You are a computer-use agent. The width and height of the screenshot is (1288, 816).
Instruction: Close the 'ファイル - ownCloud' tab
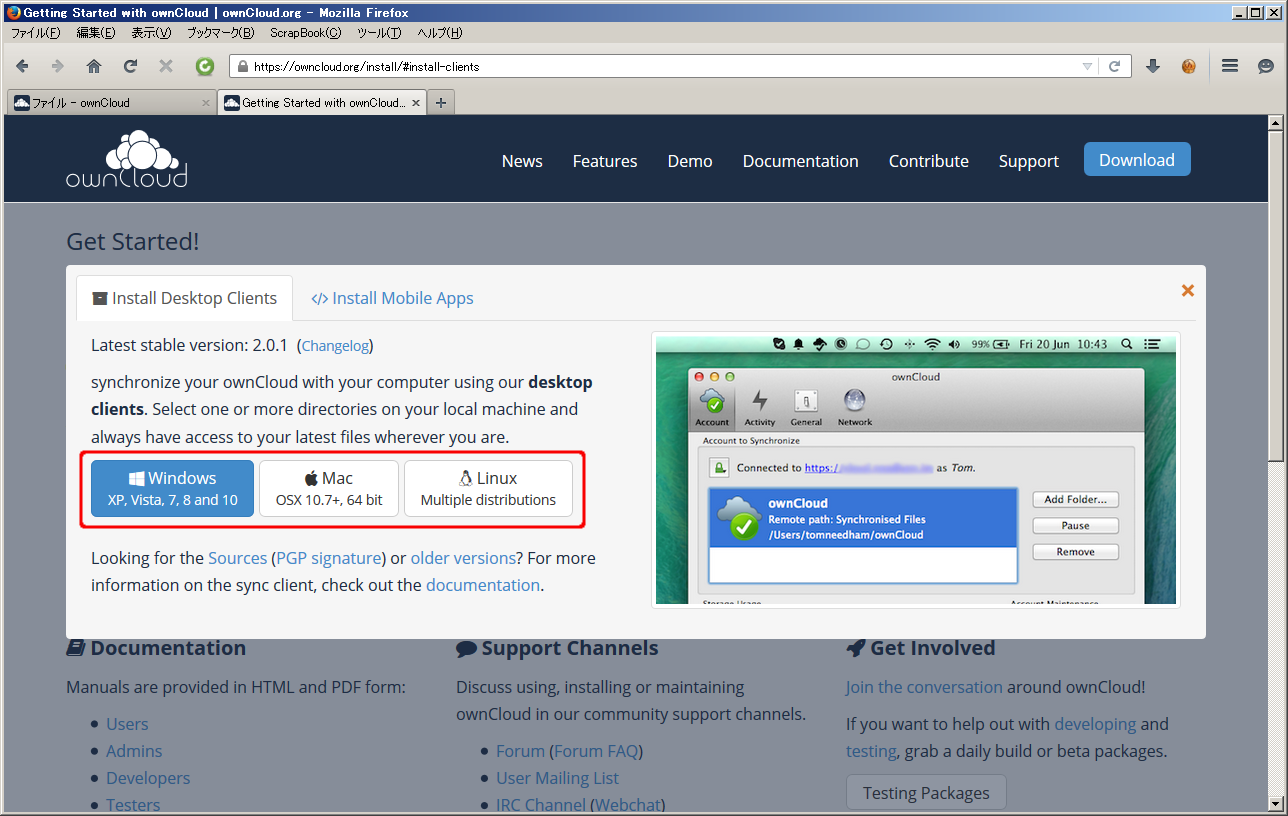[x=206, y=103]
